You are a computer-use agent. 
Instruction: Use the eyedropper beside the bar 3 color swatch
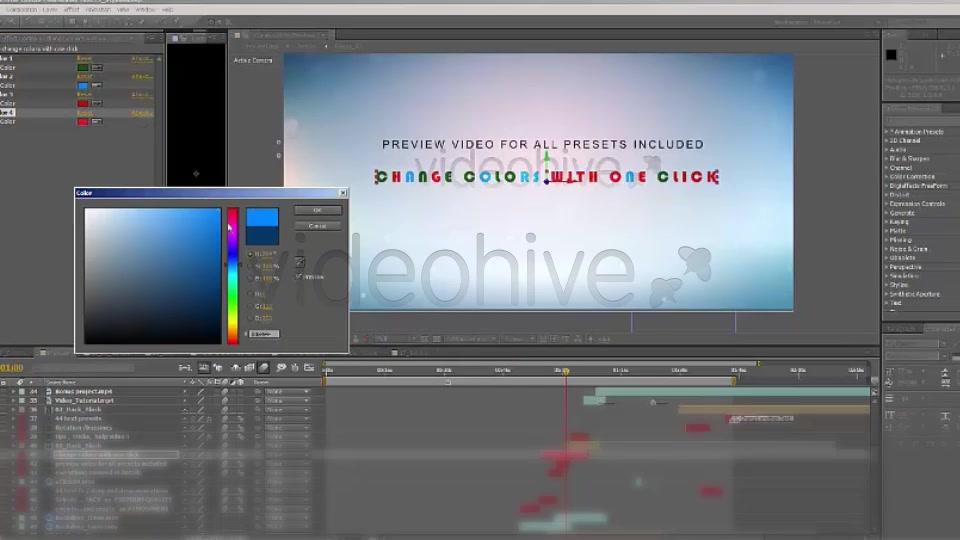coord(96,103)
